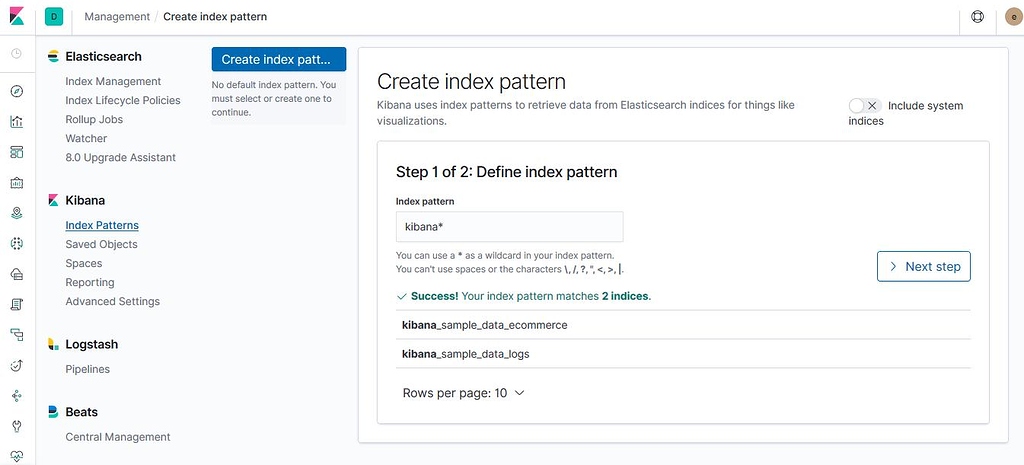Open Machine Learning icon in sidebar
Viewport: 1024px width, 465px height.
17,244
